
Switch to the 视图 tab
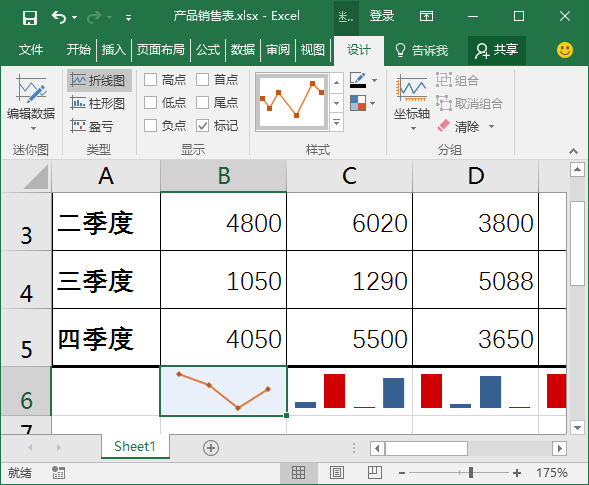pyautogui.click(x=313, y=50)
